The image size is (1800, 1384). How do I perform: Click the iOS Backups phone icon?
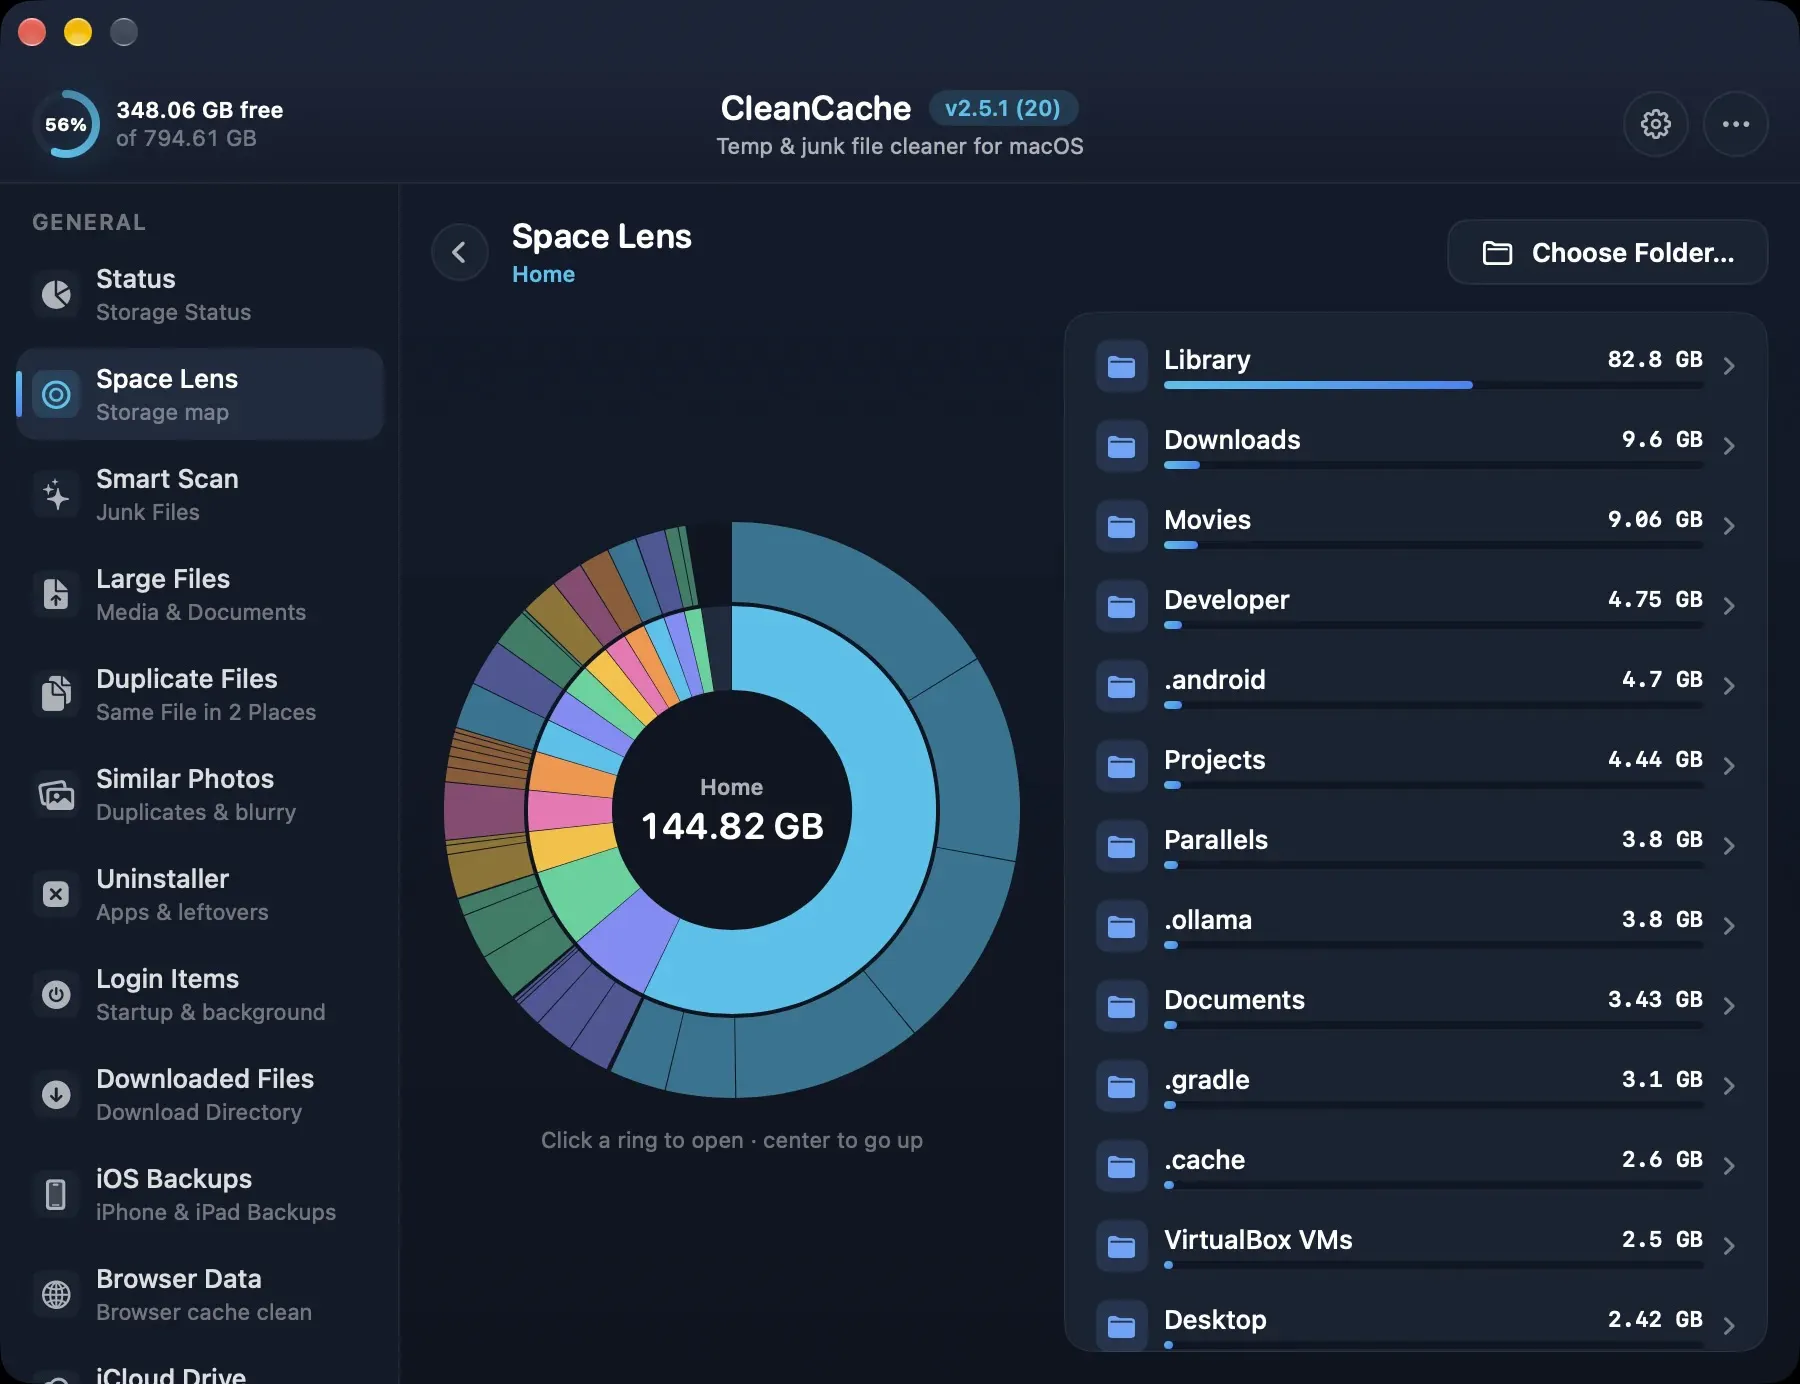[56, 1194]
